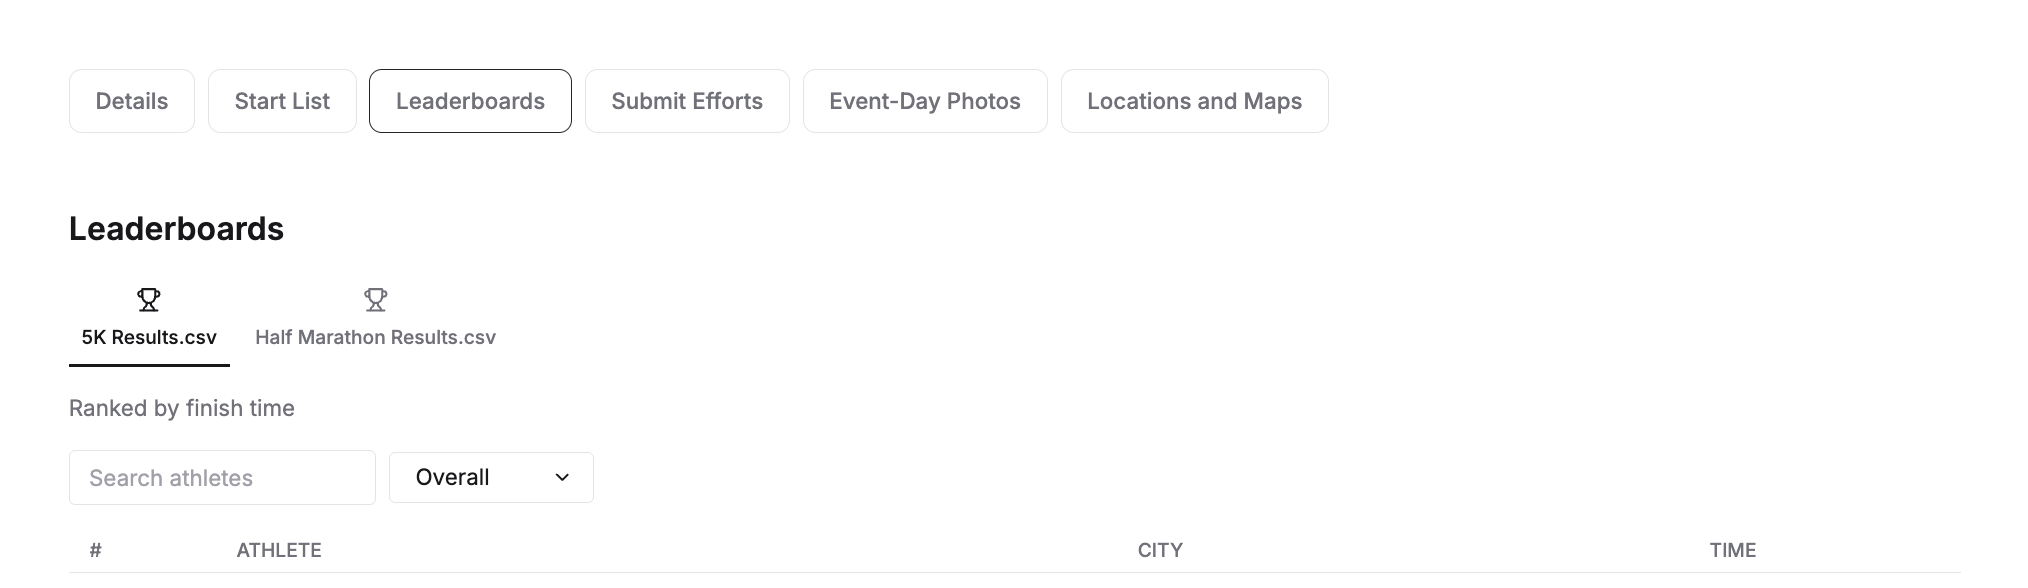Select the 5K Results.csv leaderboard label

pos(149,338)
